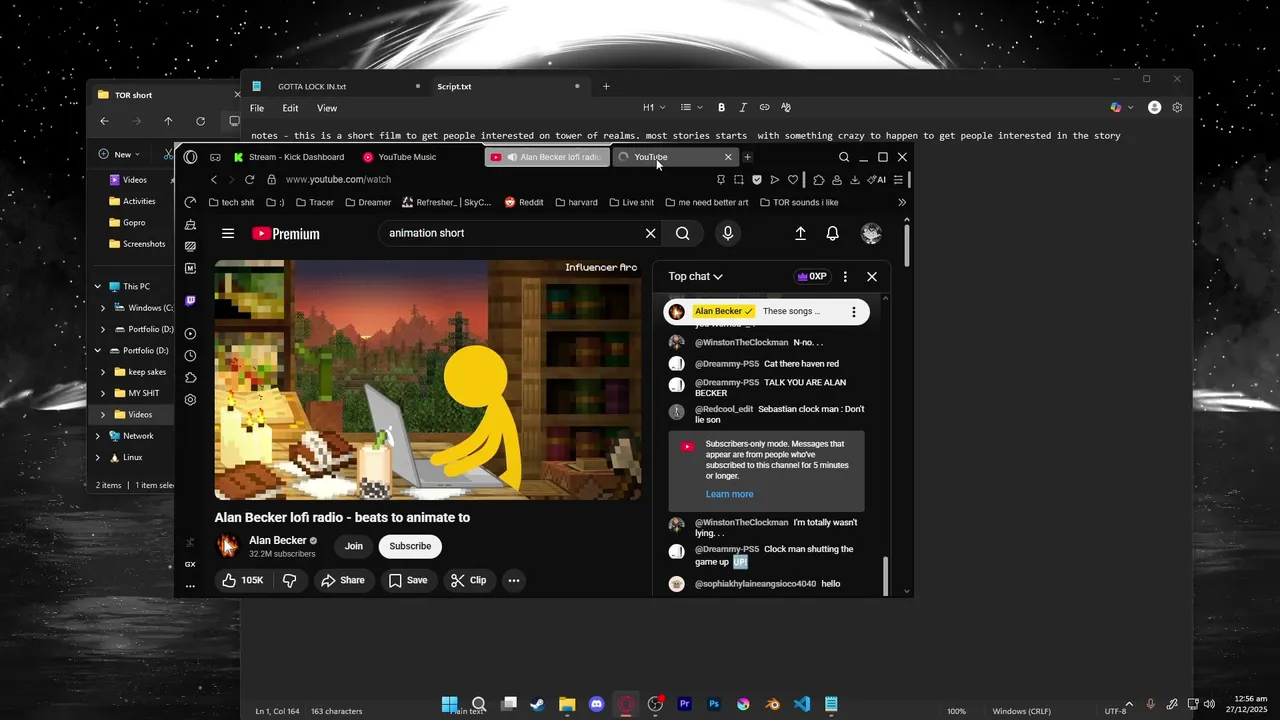Open the Aria AI toolbar icon

tap(877, 180)
